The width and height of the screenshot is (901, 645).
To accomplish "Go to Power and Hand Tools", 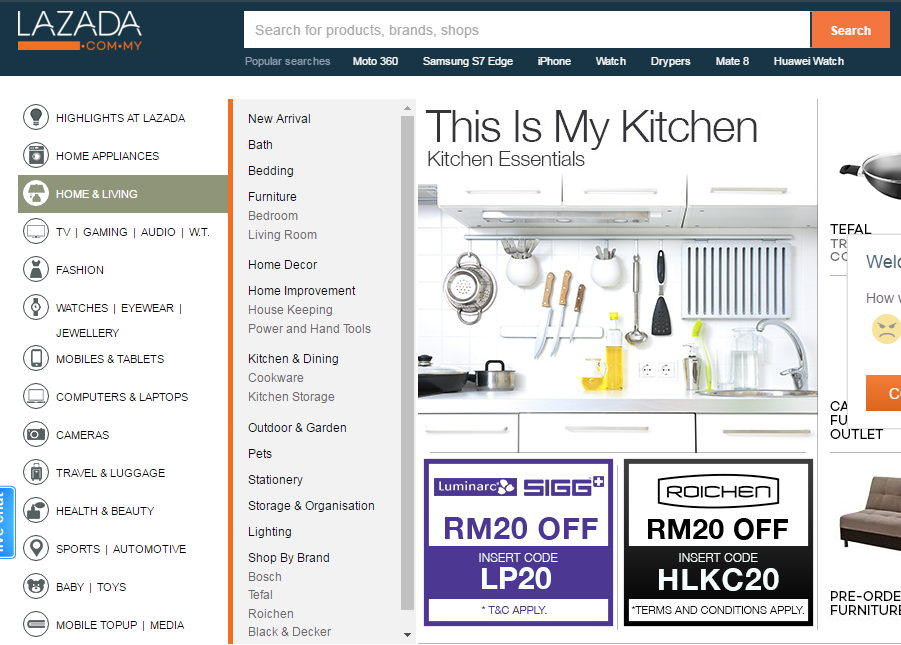I will pyautogui.click(x=309, y=328).
